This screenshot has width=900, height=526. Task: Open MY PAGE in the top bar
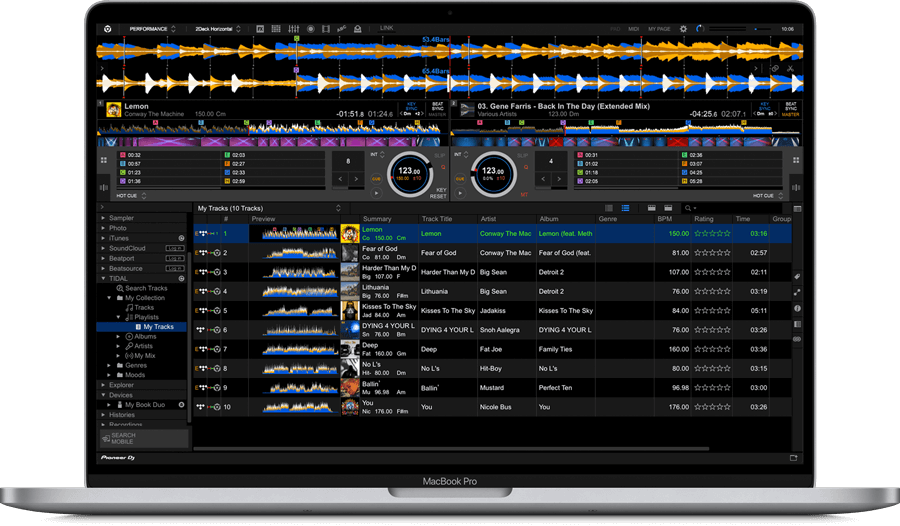659,29
